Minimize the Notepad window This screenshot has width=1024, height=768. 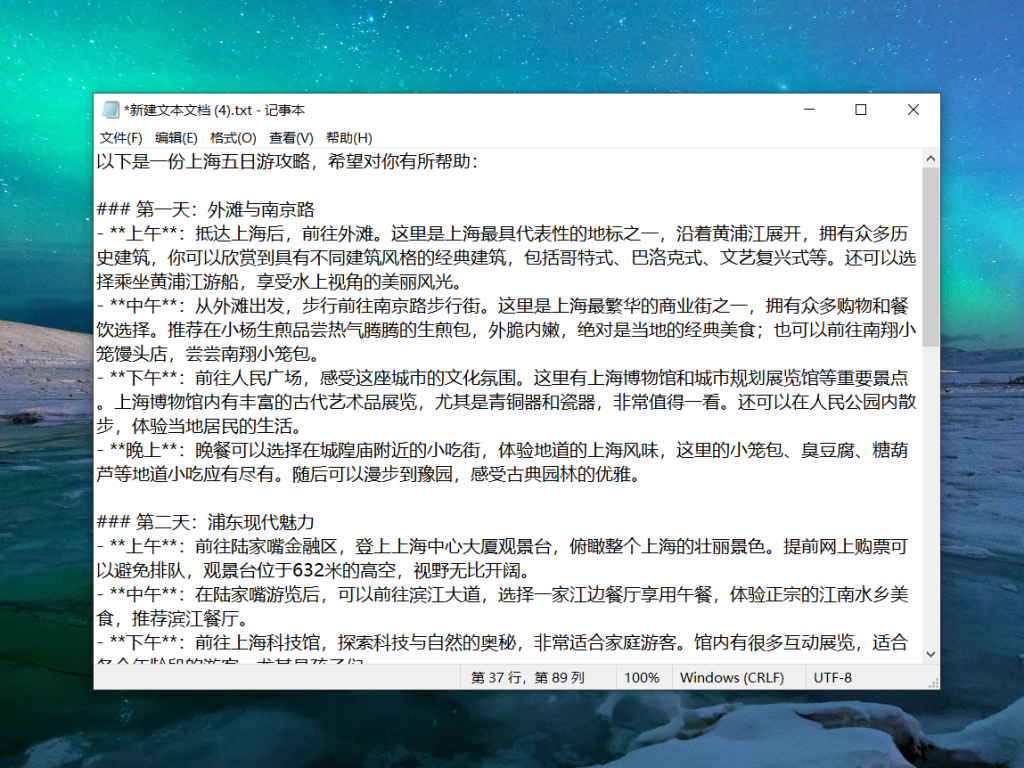[x=809, y=110]
